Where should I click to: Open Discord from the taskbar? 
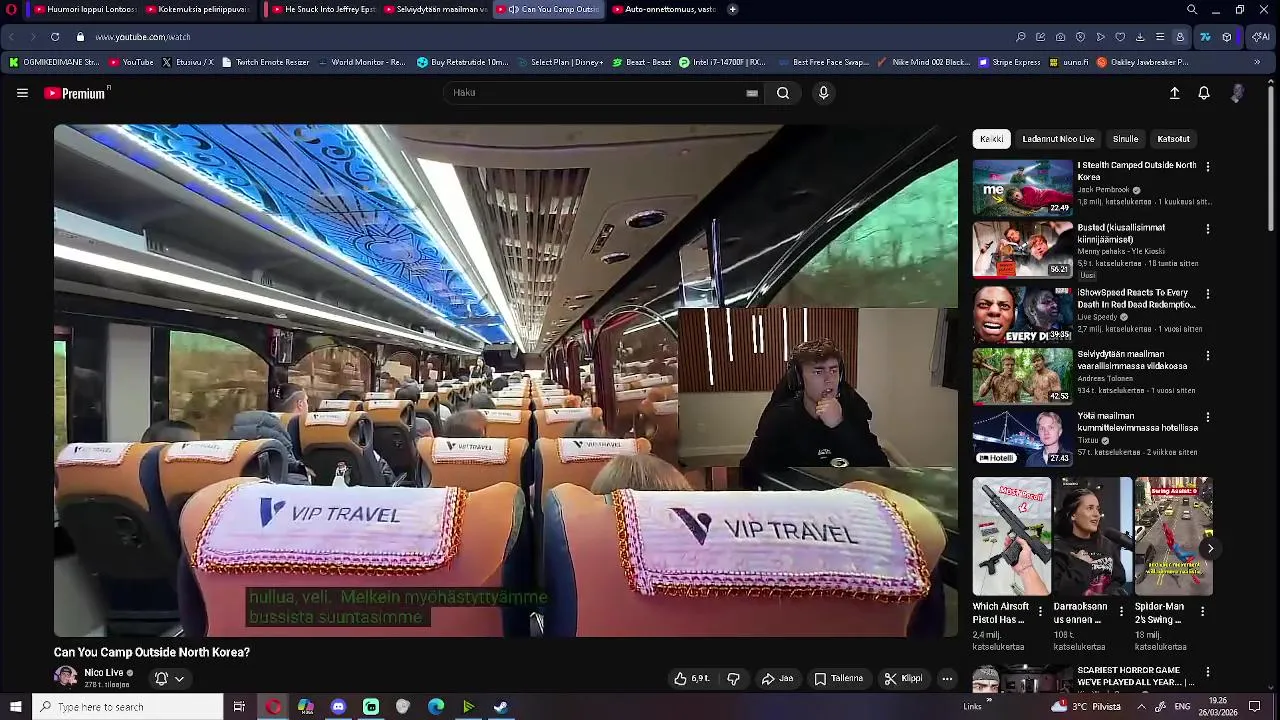click(x=338, y=707)
